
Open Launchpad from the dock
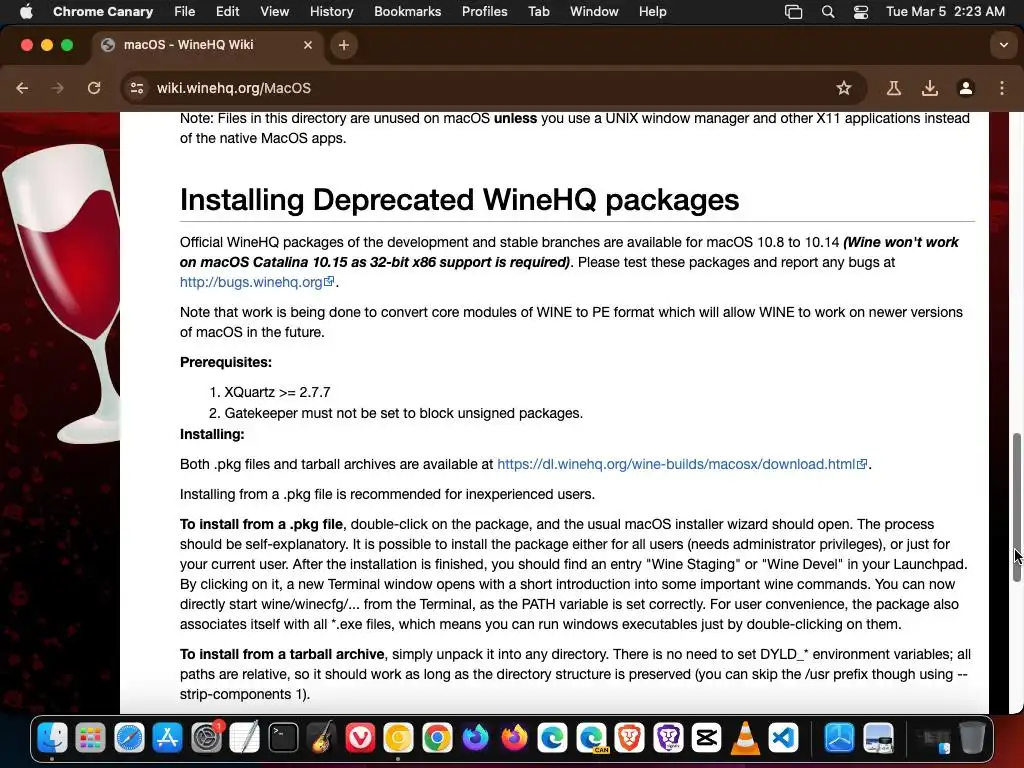(x=90, y=738)
